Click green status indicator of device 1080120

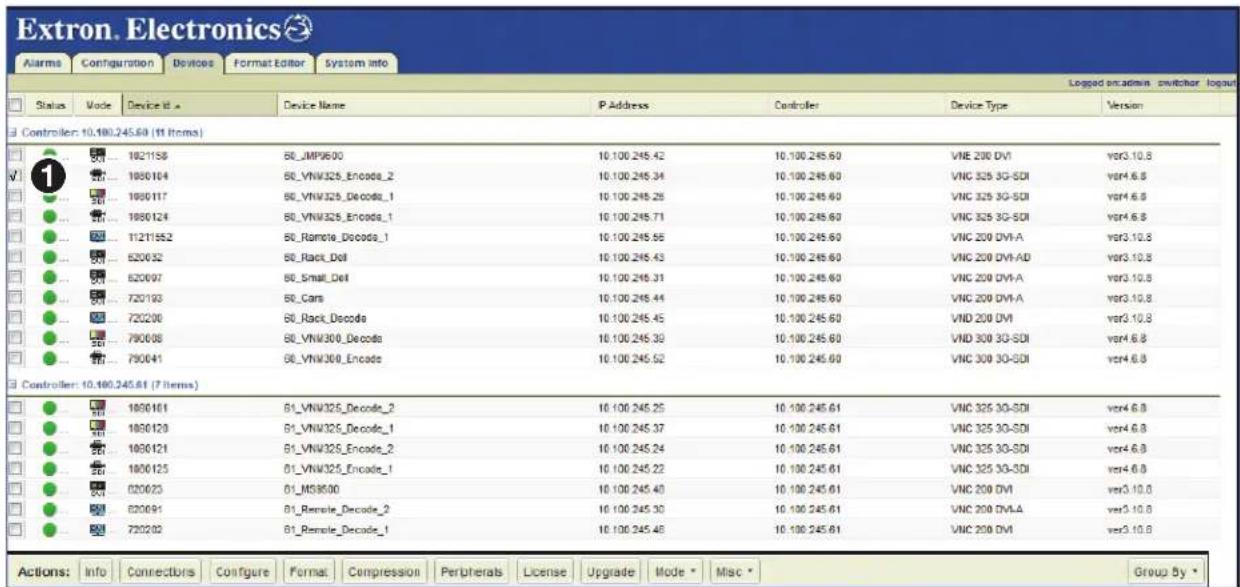[50, 429]
